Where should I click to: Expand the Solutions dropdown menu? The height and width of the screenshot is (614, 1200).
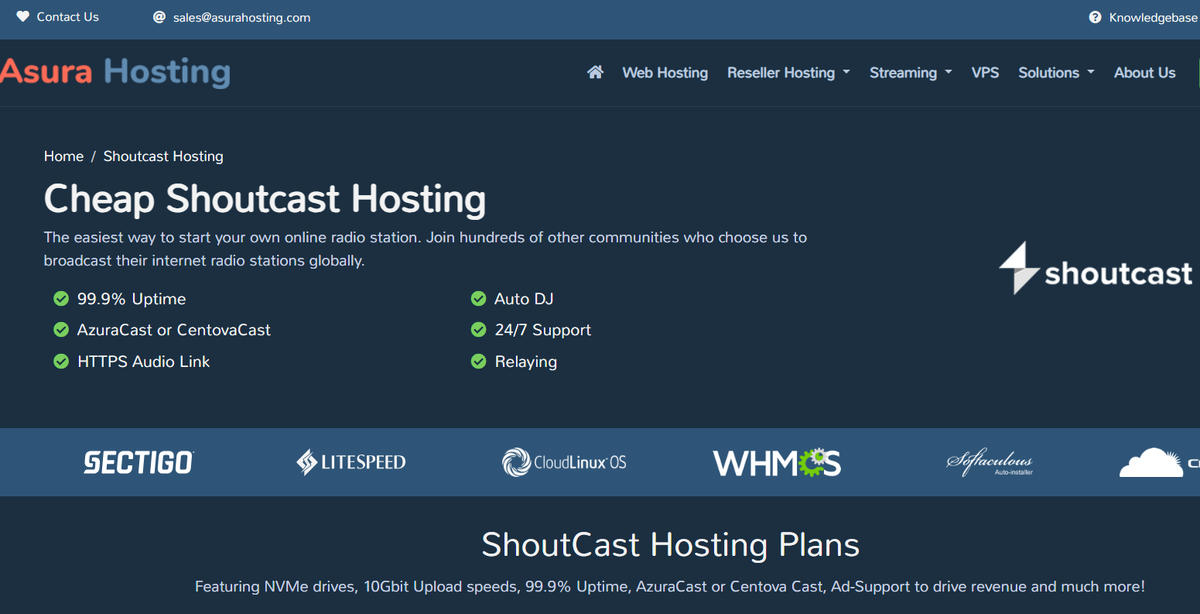point(1056,73)
